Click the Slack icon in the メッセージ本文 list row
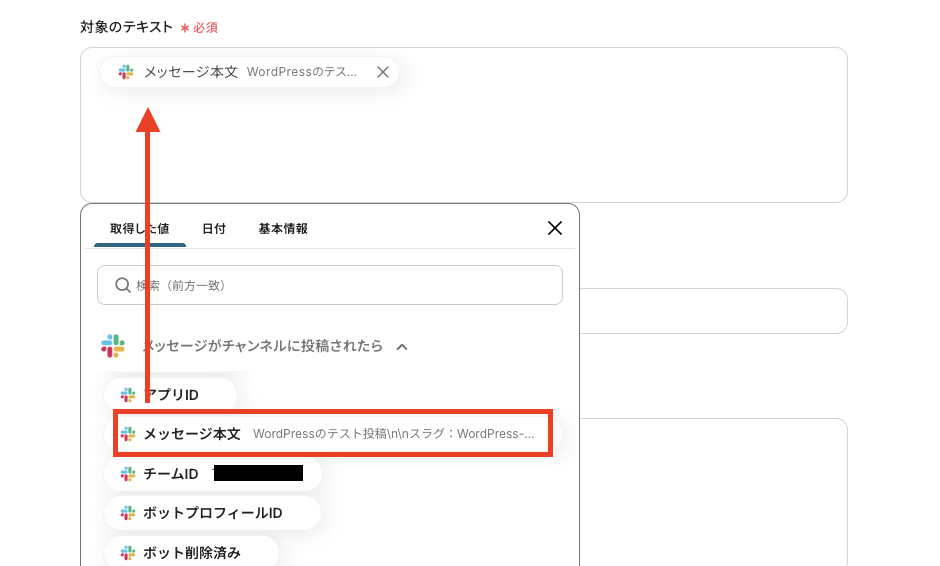This screenshot has height=566, width=940. tap(128, 433)
